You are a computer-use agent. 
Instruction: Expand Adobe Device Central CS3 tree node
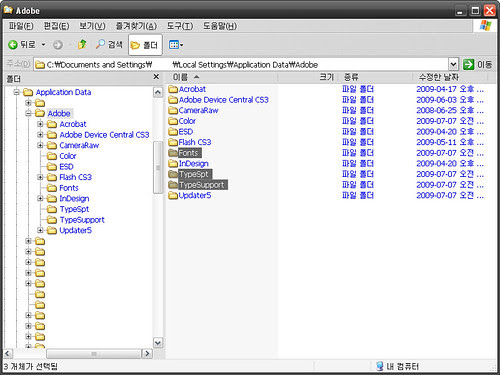pyautogui.click(x=40, y=135)
